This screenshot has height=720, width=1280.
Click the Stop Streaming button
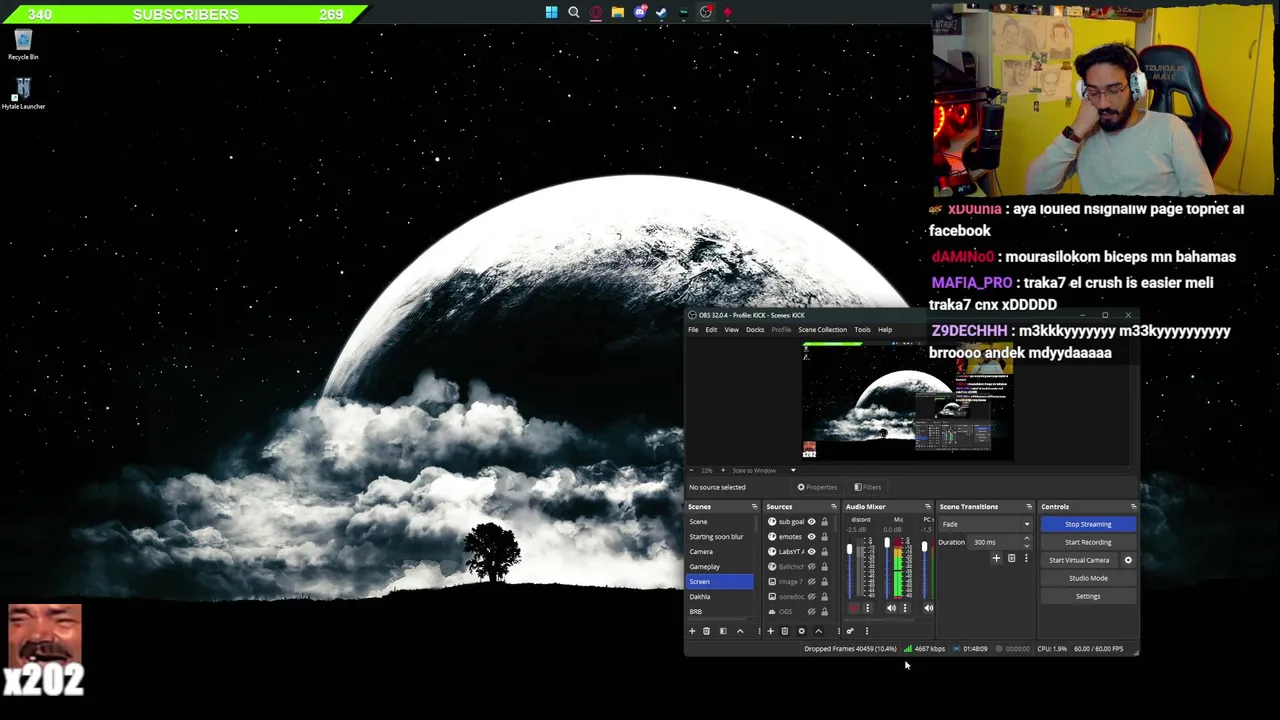pyautogui.click(x=1088, y=524)
